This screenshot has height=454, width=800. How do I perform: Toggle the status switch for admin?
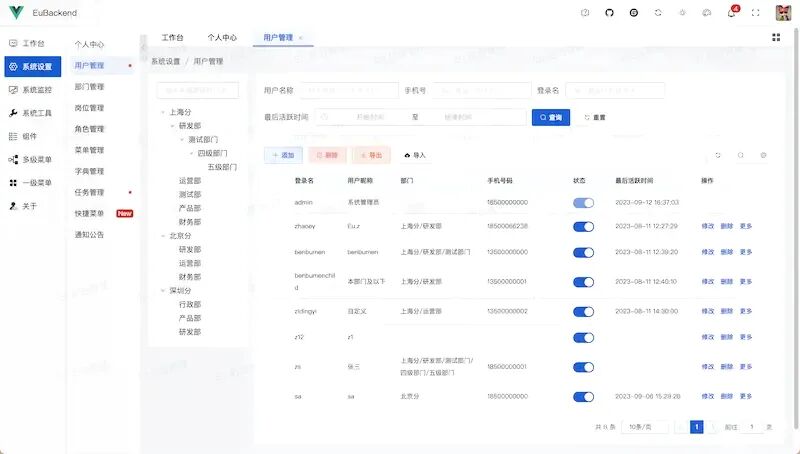point(583,203)
